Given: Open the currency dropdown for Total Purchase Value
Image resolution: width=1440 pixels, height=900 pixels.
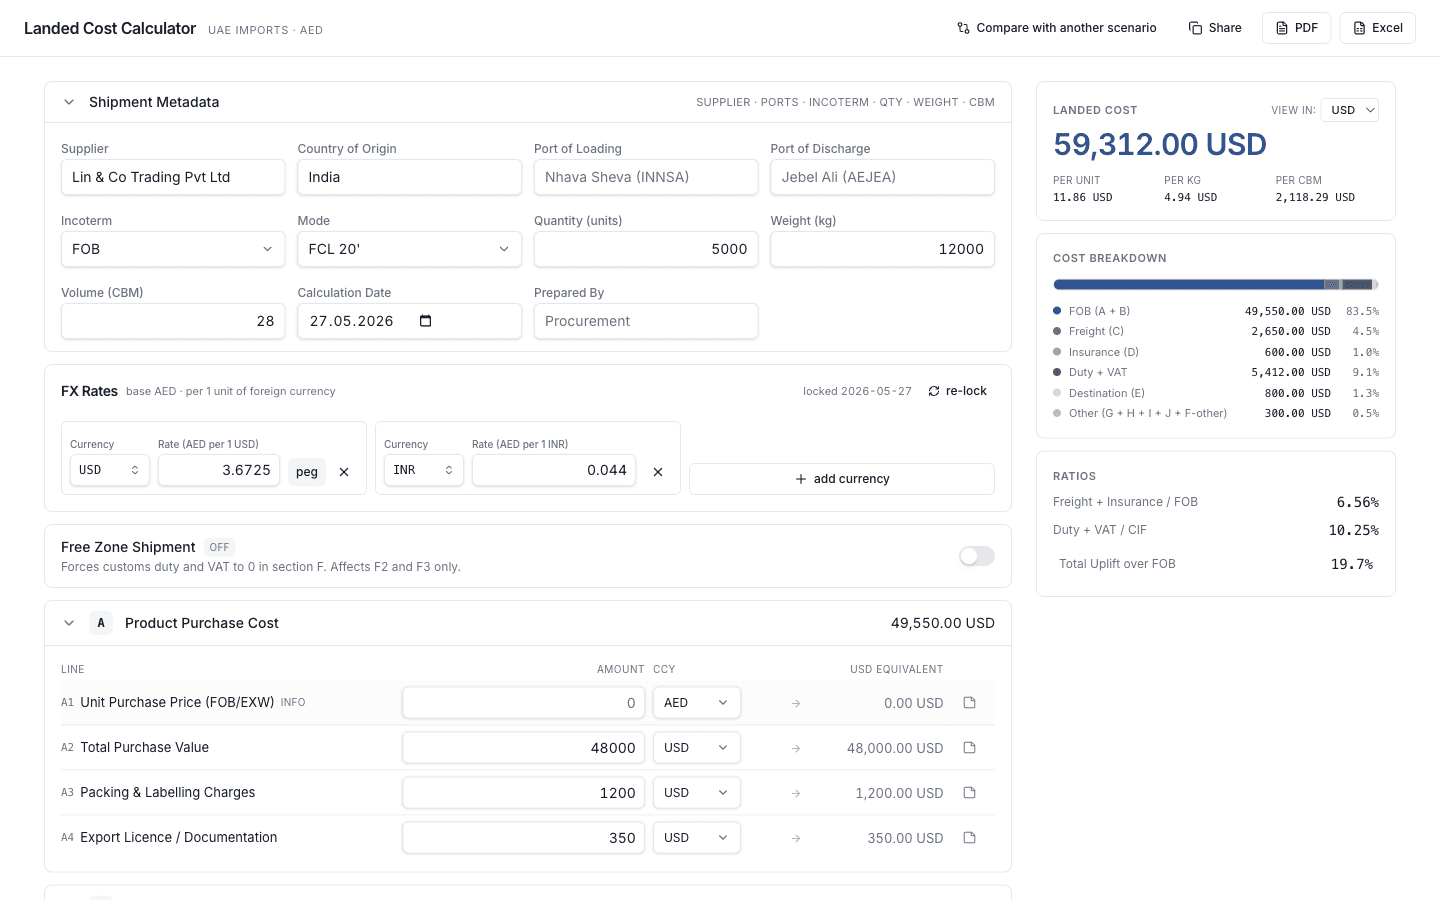Looking at the screenshot, I should (697, 748).
